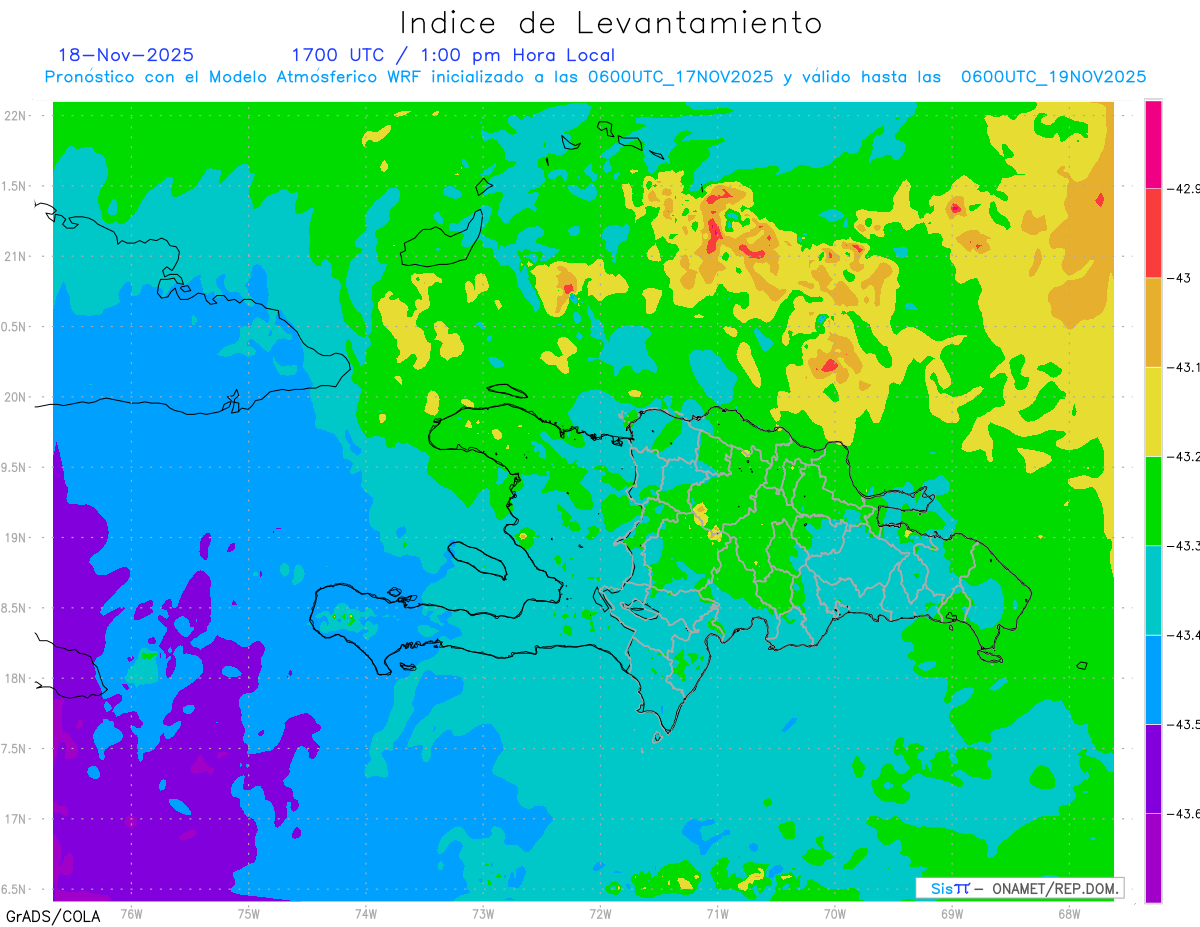This screenshot has height=927, width=1200.
Task: Click the magenta top segment of the color scale
Action: (1153, 144)
